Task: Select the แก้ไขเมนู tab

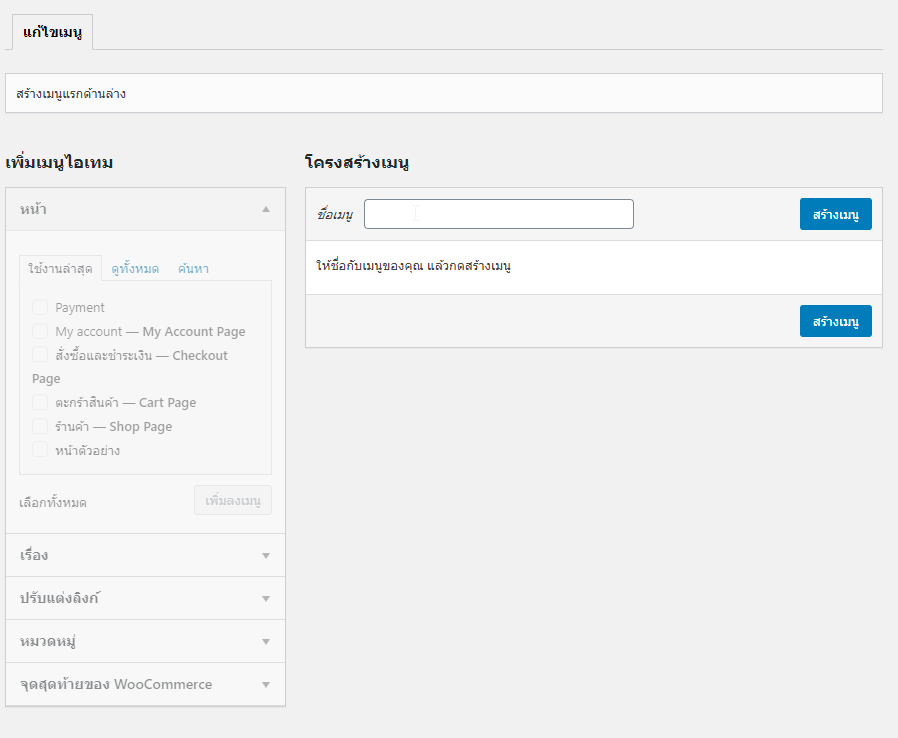Action: 52,32
